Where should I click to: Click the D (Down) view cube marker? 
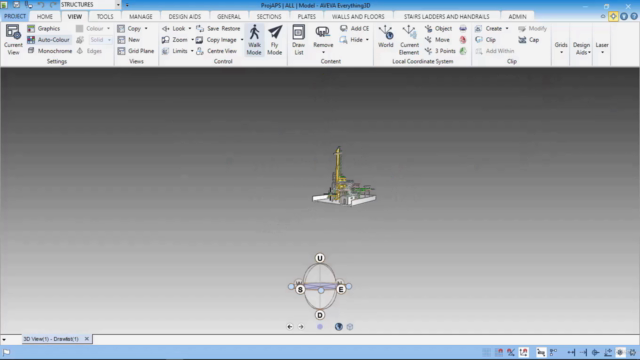pos(320,315)
